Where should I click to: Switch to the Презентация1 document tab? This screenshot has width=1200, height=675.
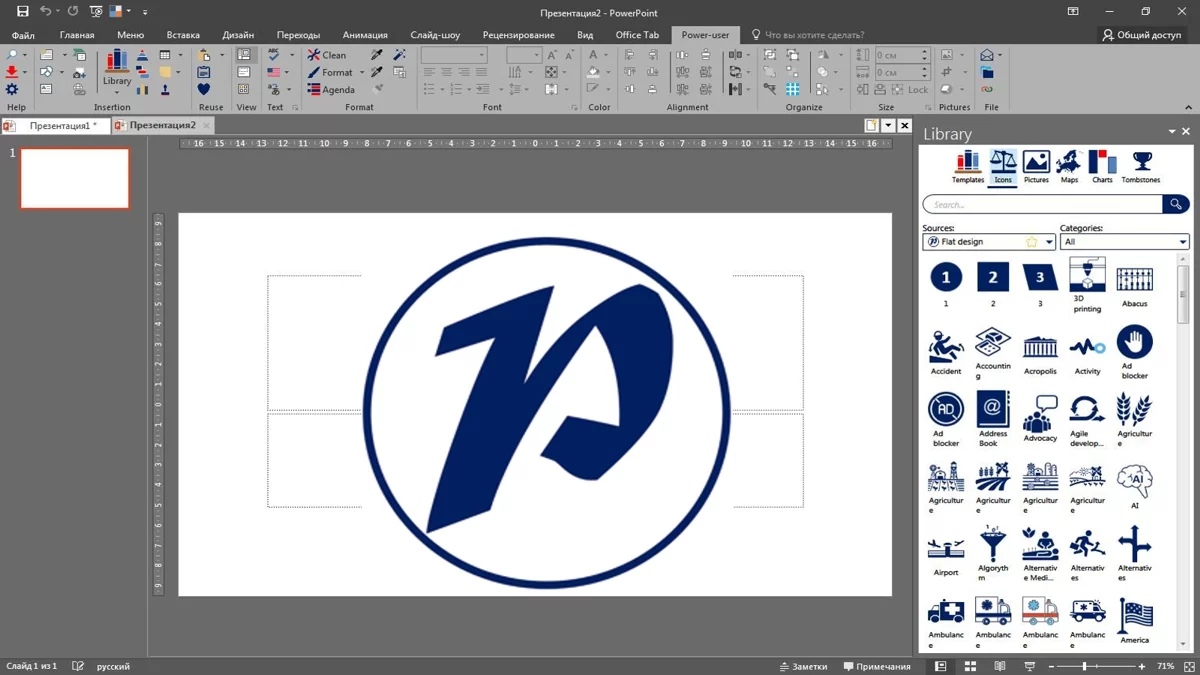tap(54, 126)
